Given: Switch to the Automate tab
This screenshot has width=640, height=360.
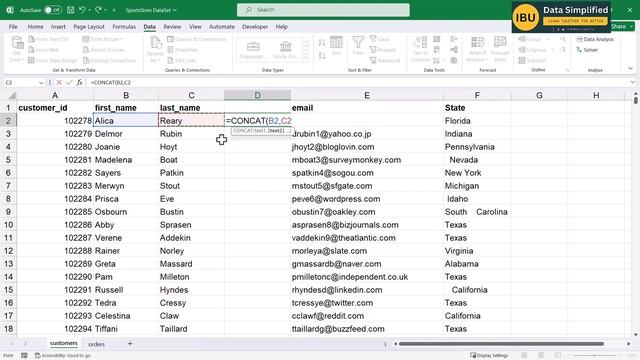Looking at the screenshot, I should pos(222,27).
